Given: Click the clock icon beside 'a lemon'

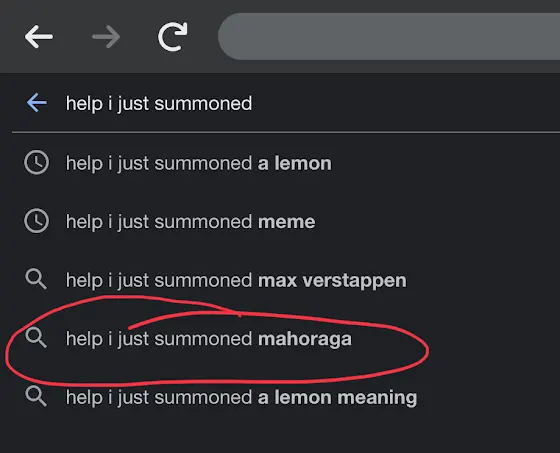Looking at the screenshot, I should tap(36, 163).
